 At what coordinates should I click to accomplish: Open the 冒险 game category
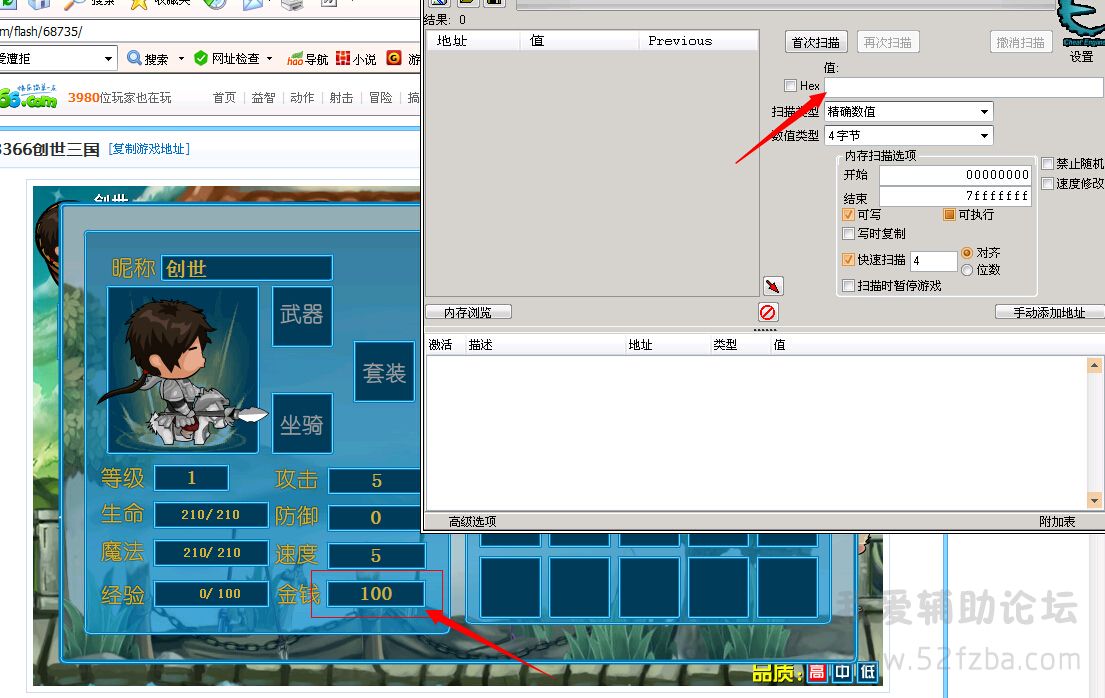point(381,97)
